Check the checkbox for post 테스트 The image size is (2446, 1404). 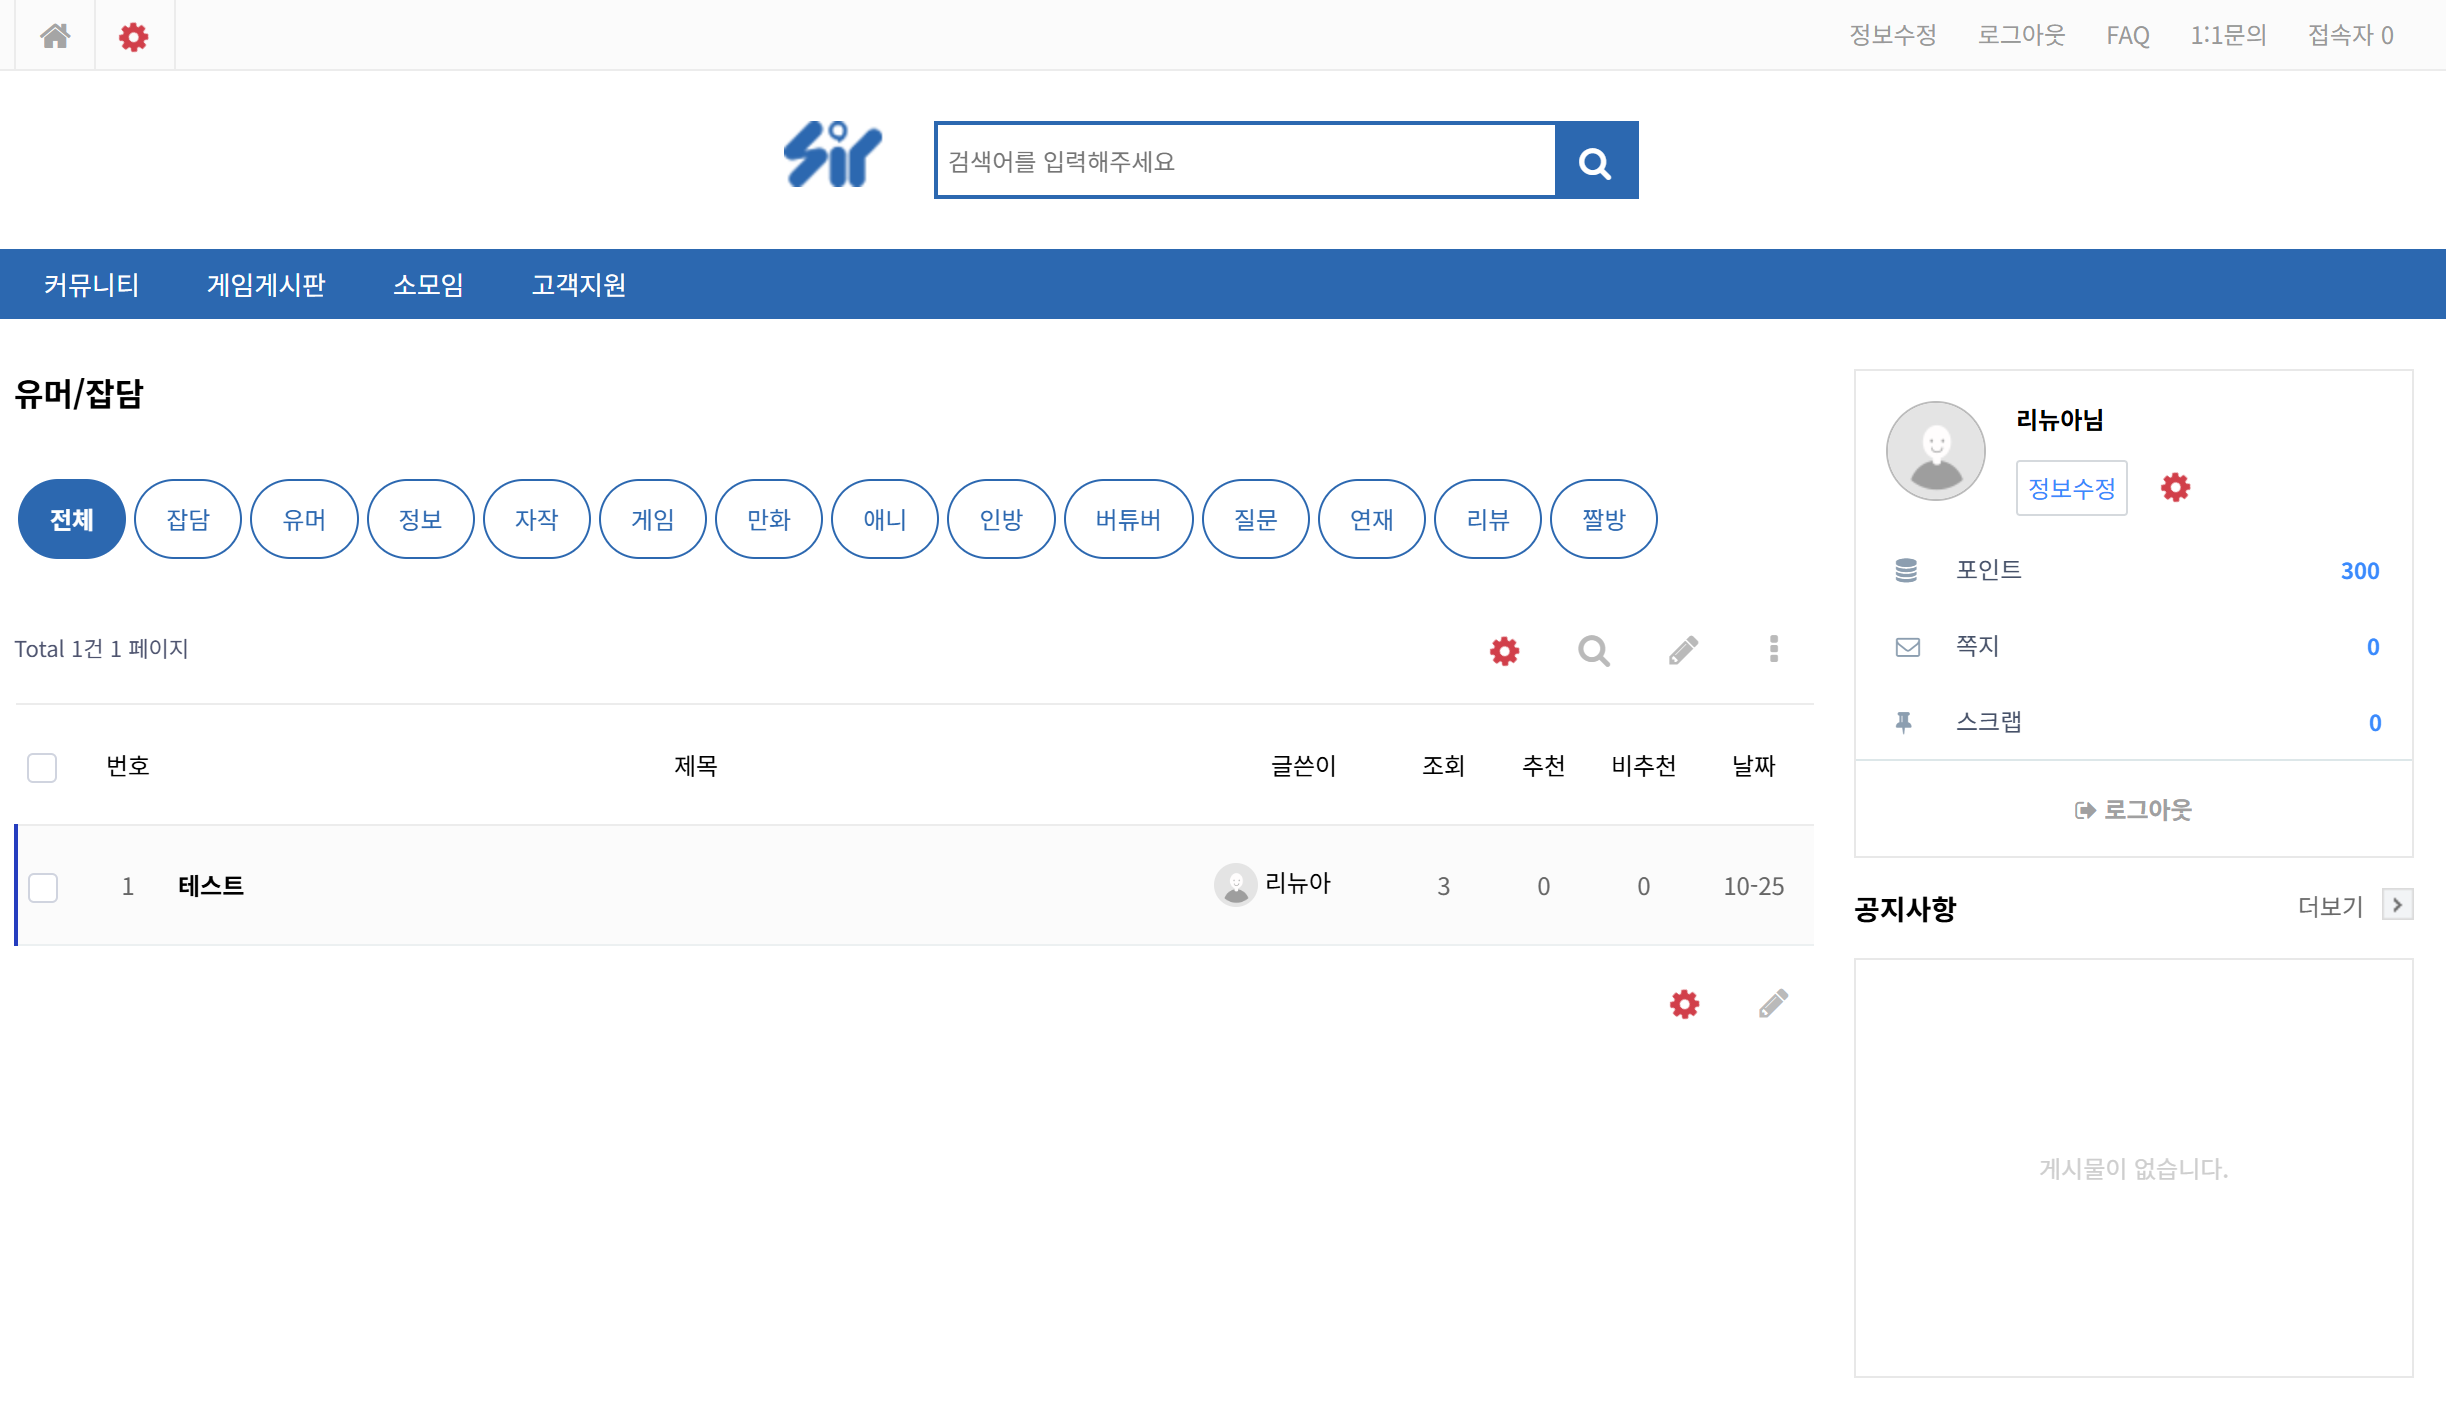43,887
